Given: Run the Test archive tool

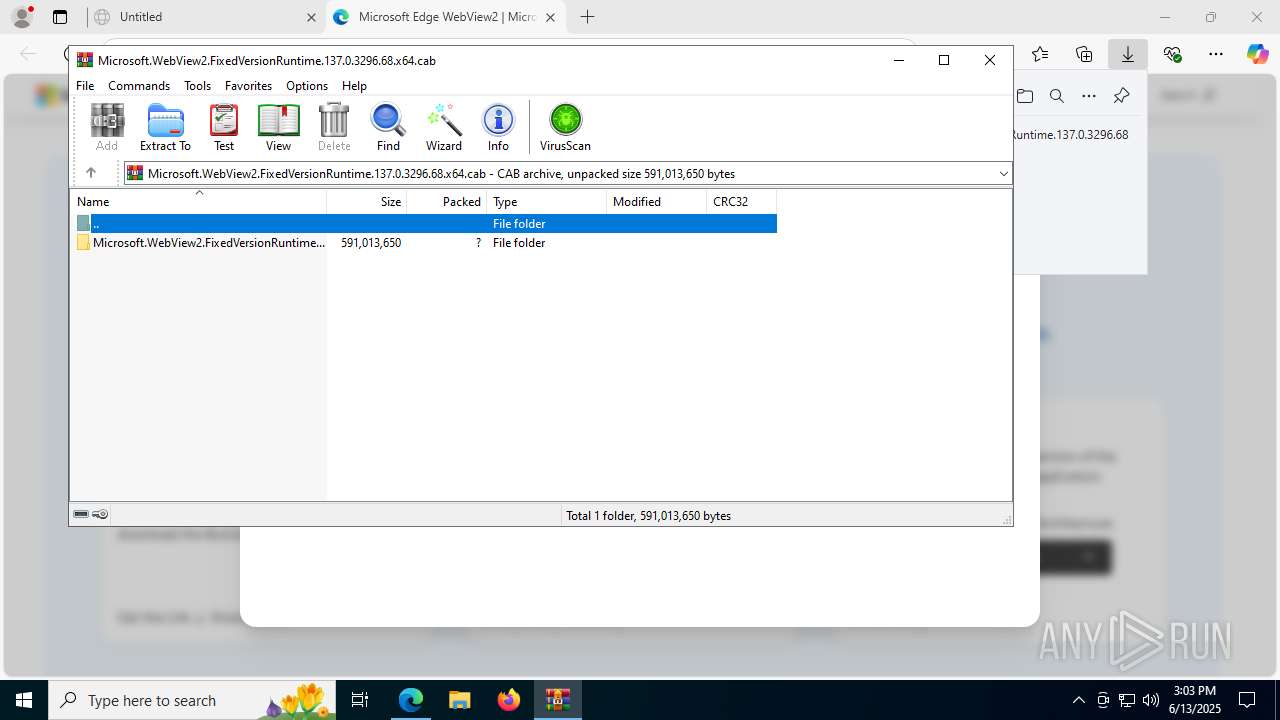Looking at the screenshot, I should point(224,127).
